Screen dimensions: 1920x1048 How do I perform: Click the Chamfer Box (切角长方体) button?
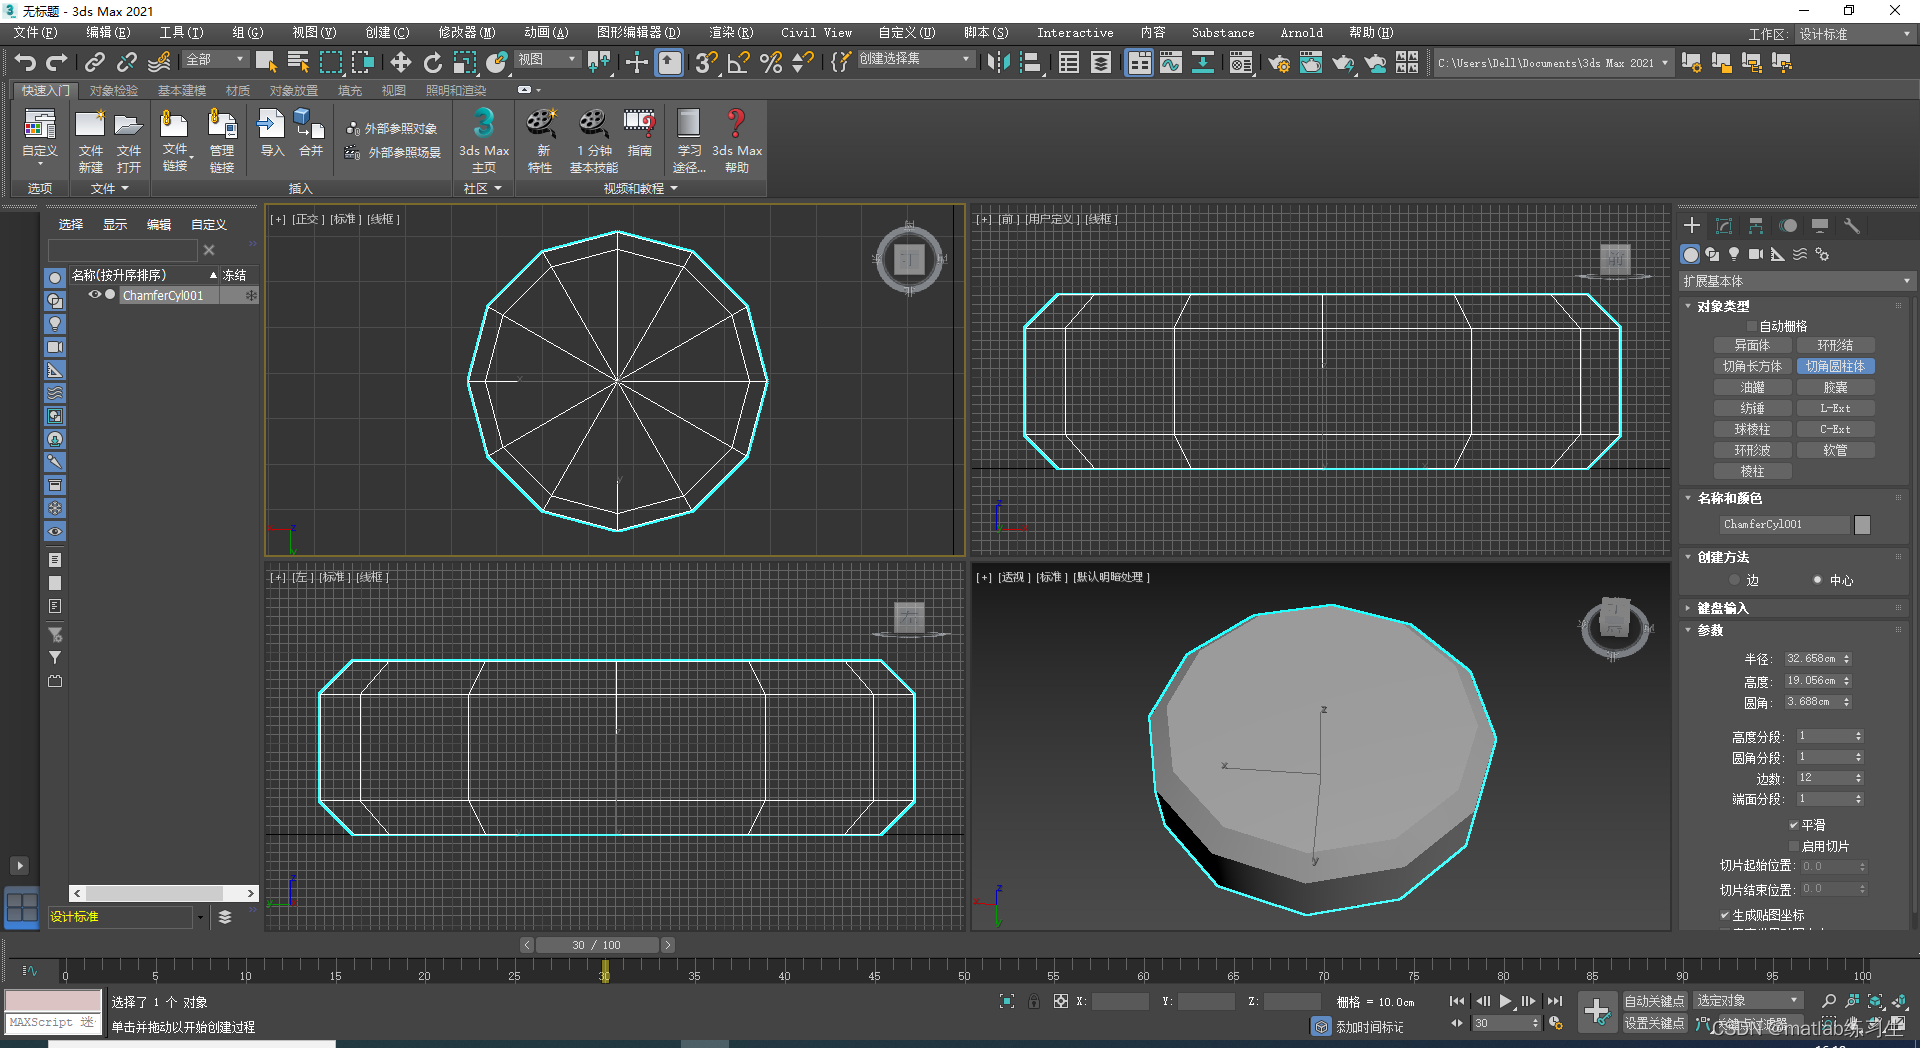pyautogui.click(x=1752, y=366)
